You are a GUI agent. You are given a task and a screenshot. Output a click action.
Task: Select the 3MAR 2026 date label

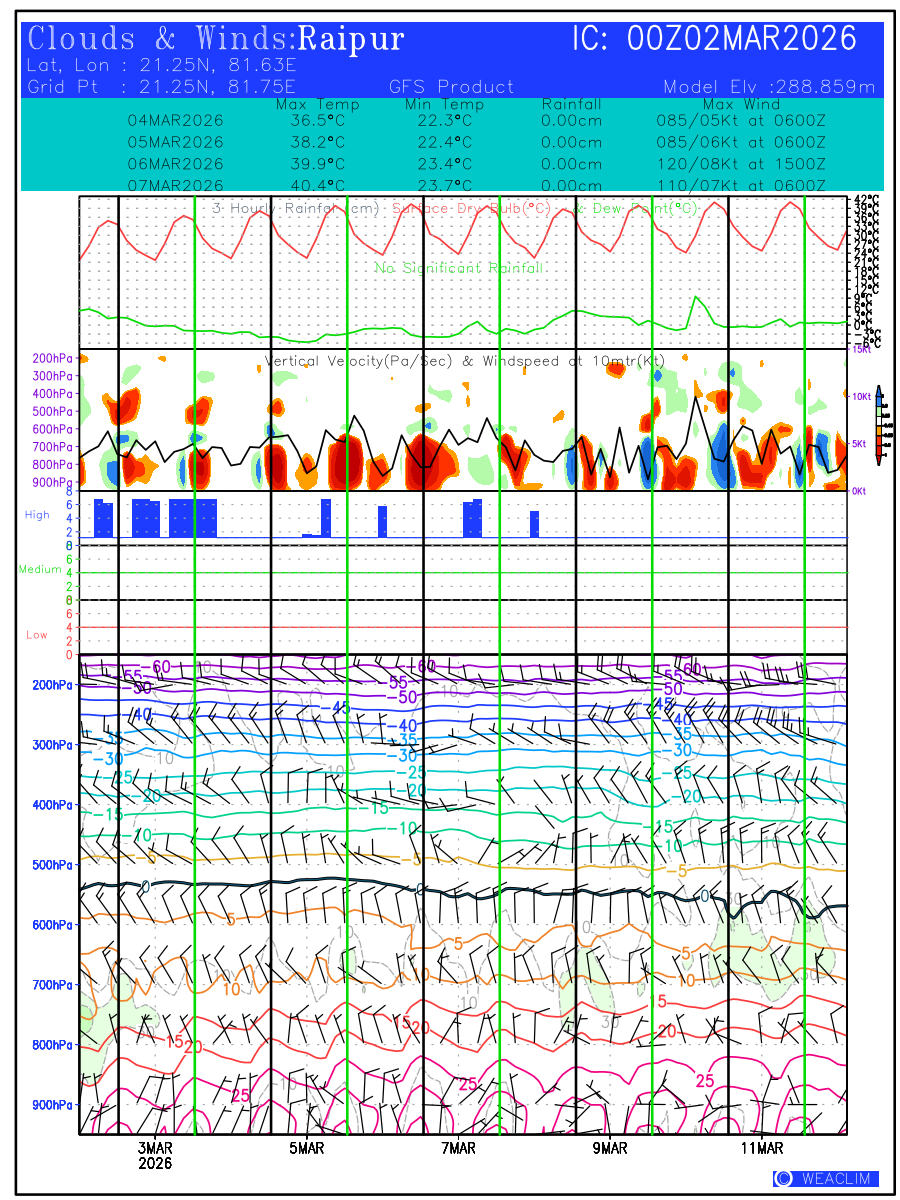[155, 1156]
